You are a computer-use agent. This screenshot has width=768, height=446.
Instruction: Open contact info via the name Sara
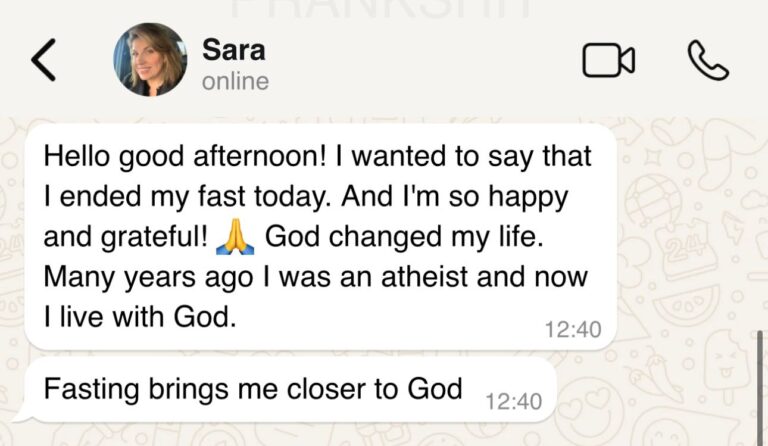pos(233,48)
